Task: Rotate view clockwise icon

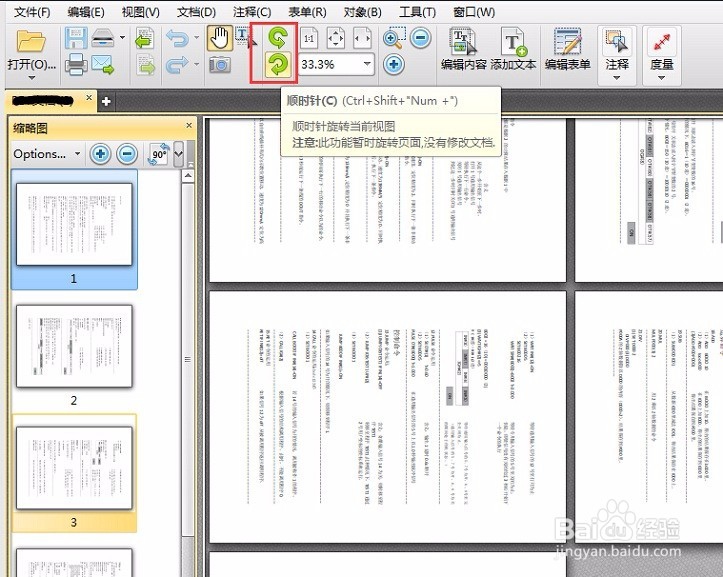Action: (x=278, y=64)
